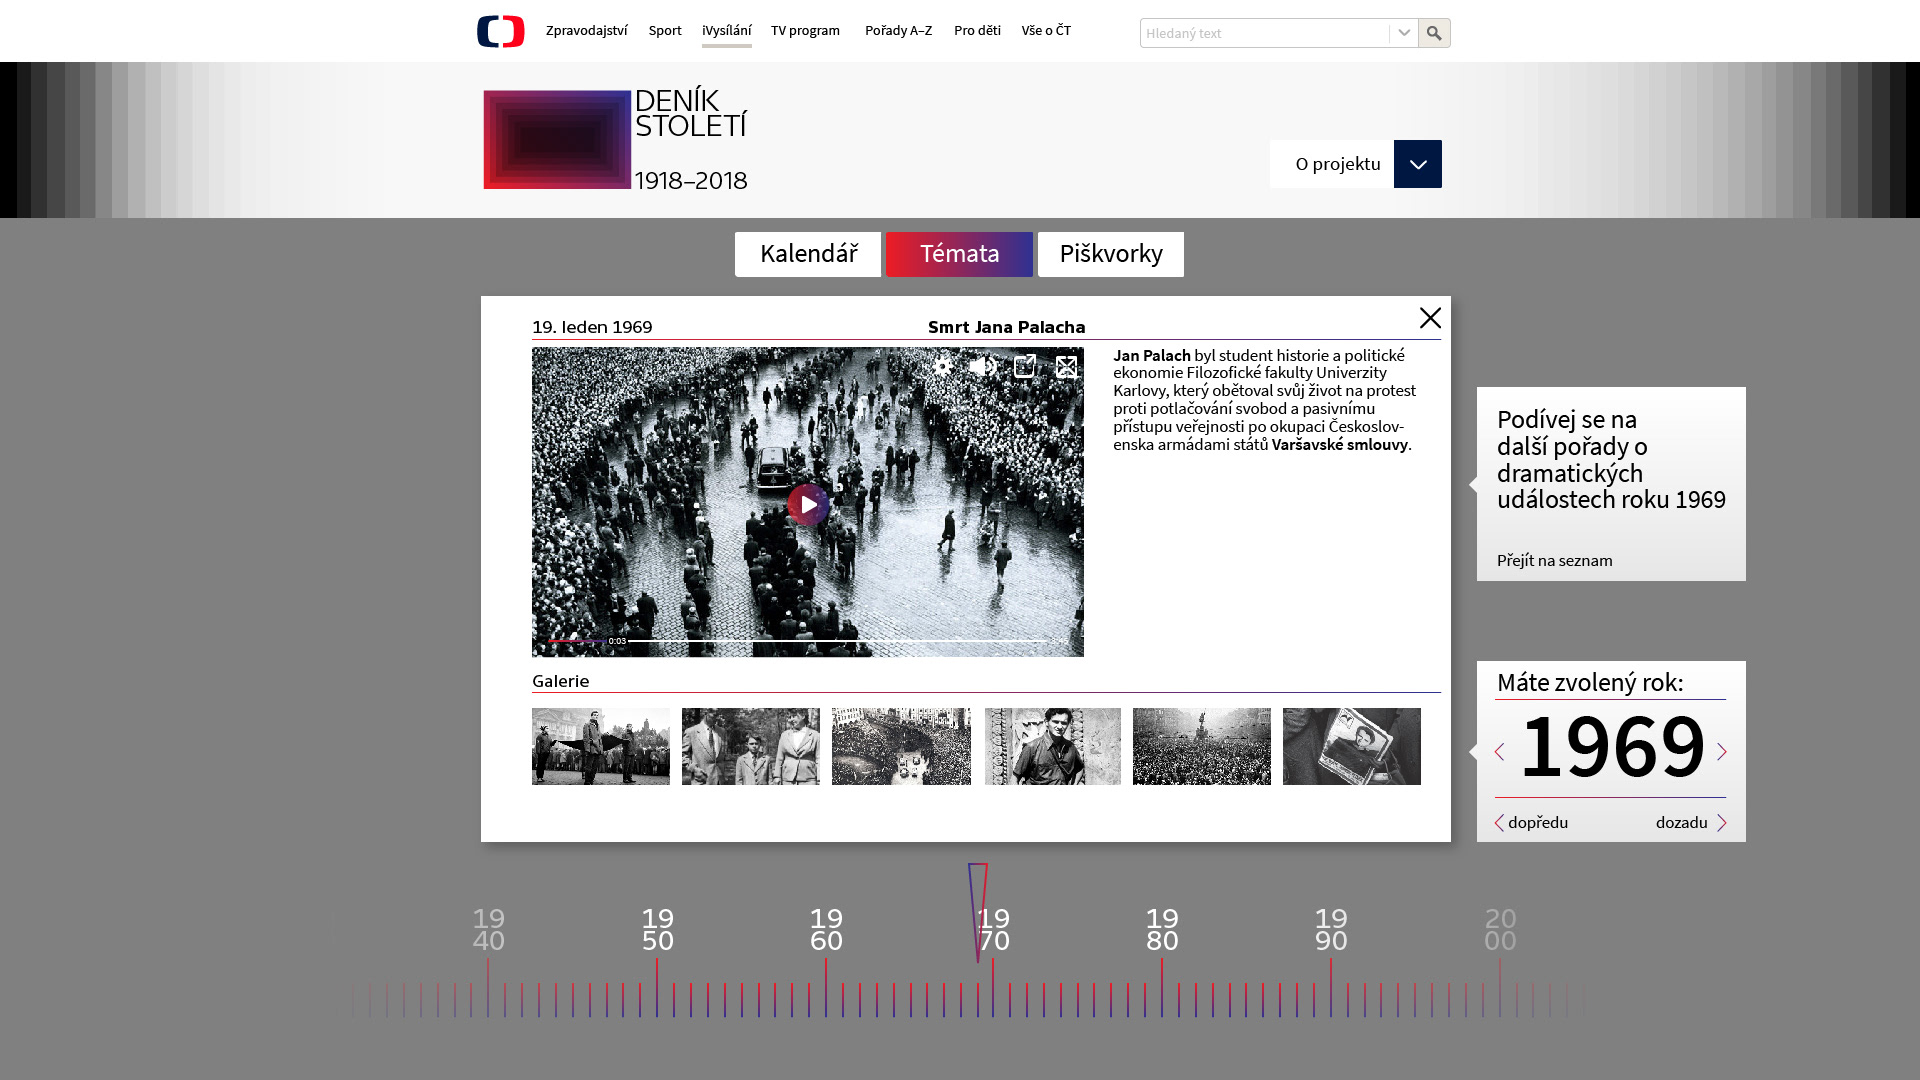1920x1080 pixels.
Task: Go to next year with right arrow
Action: click(x=1722, y=752)
